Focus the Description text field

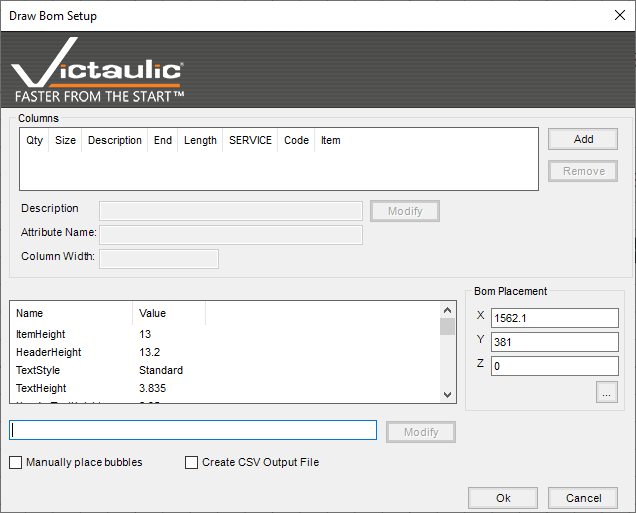[231, 211]
